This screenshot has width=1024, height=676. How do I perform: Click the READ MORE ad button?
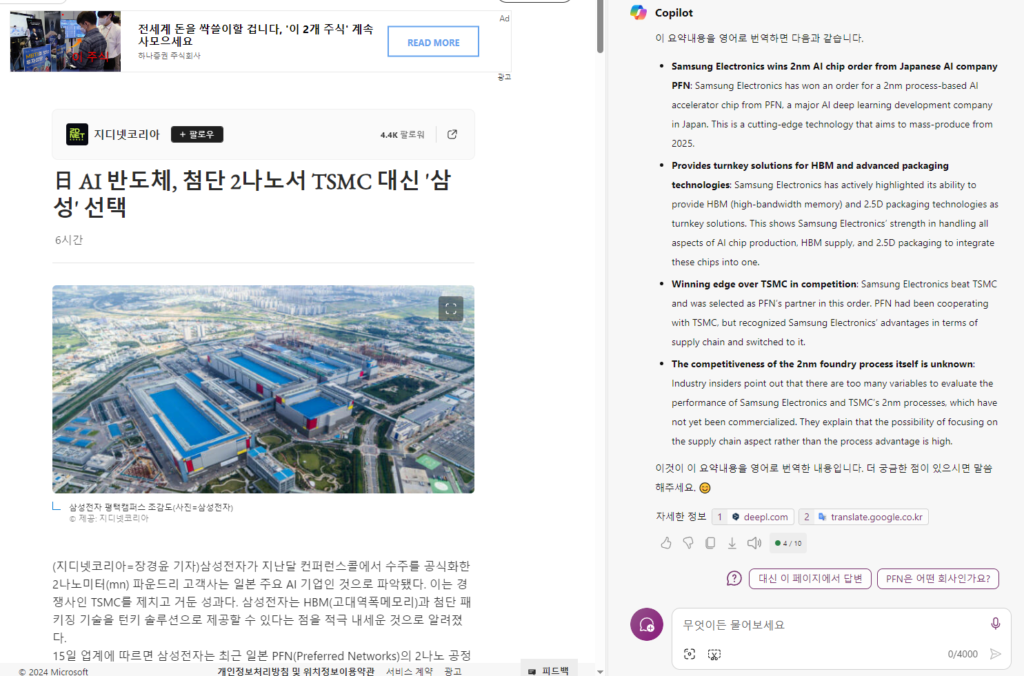pyautogui.click(x=433, y=42)
